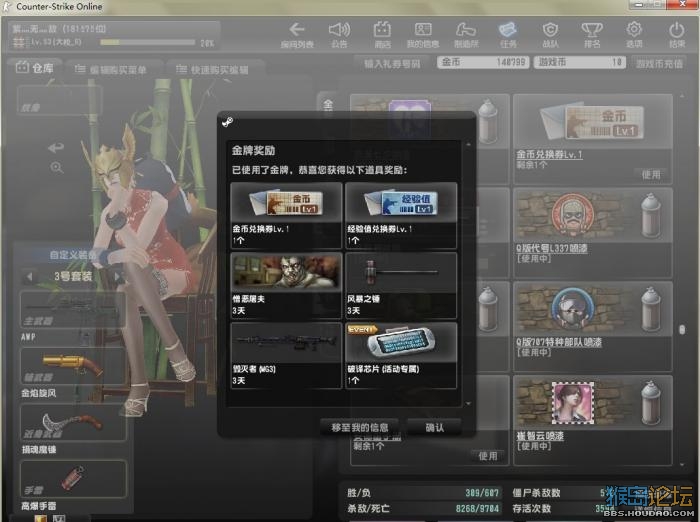The height and width of the screenshot is (522, 700).
Task: Click the Q版707 spray icon image
Action: (x=572, y=308)
